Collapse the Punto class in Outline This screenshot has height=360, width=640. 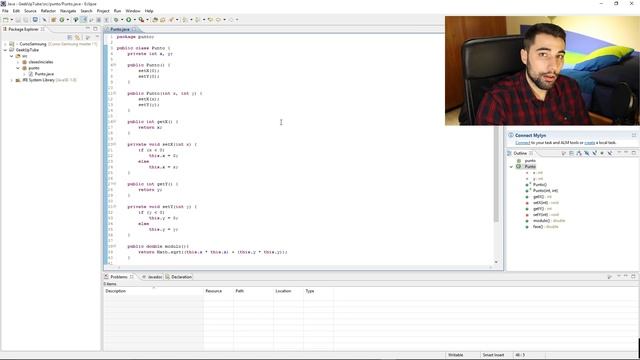[x=511, y=167]
